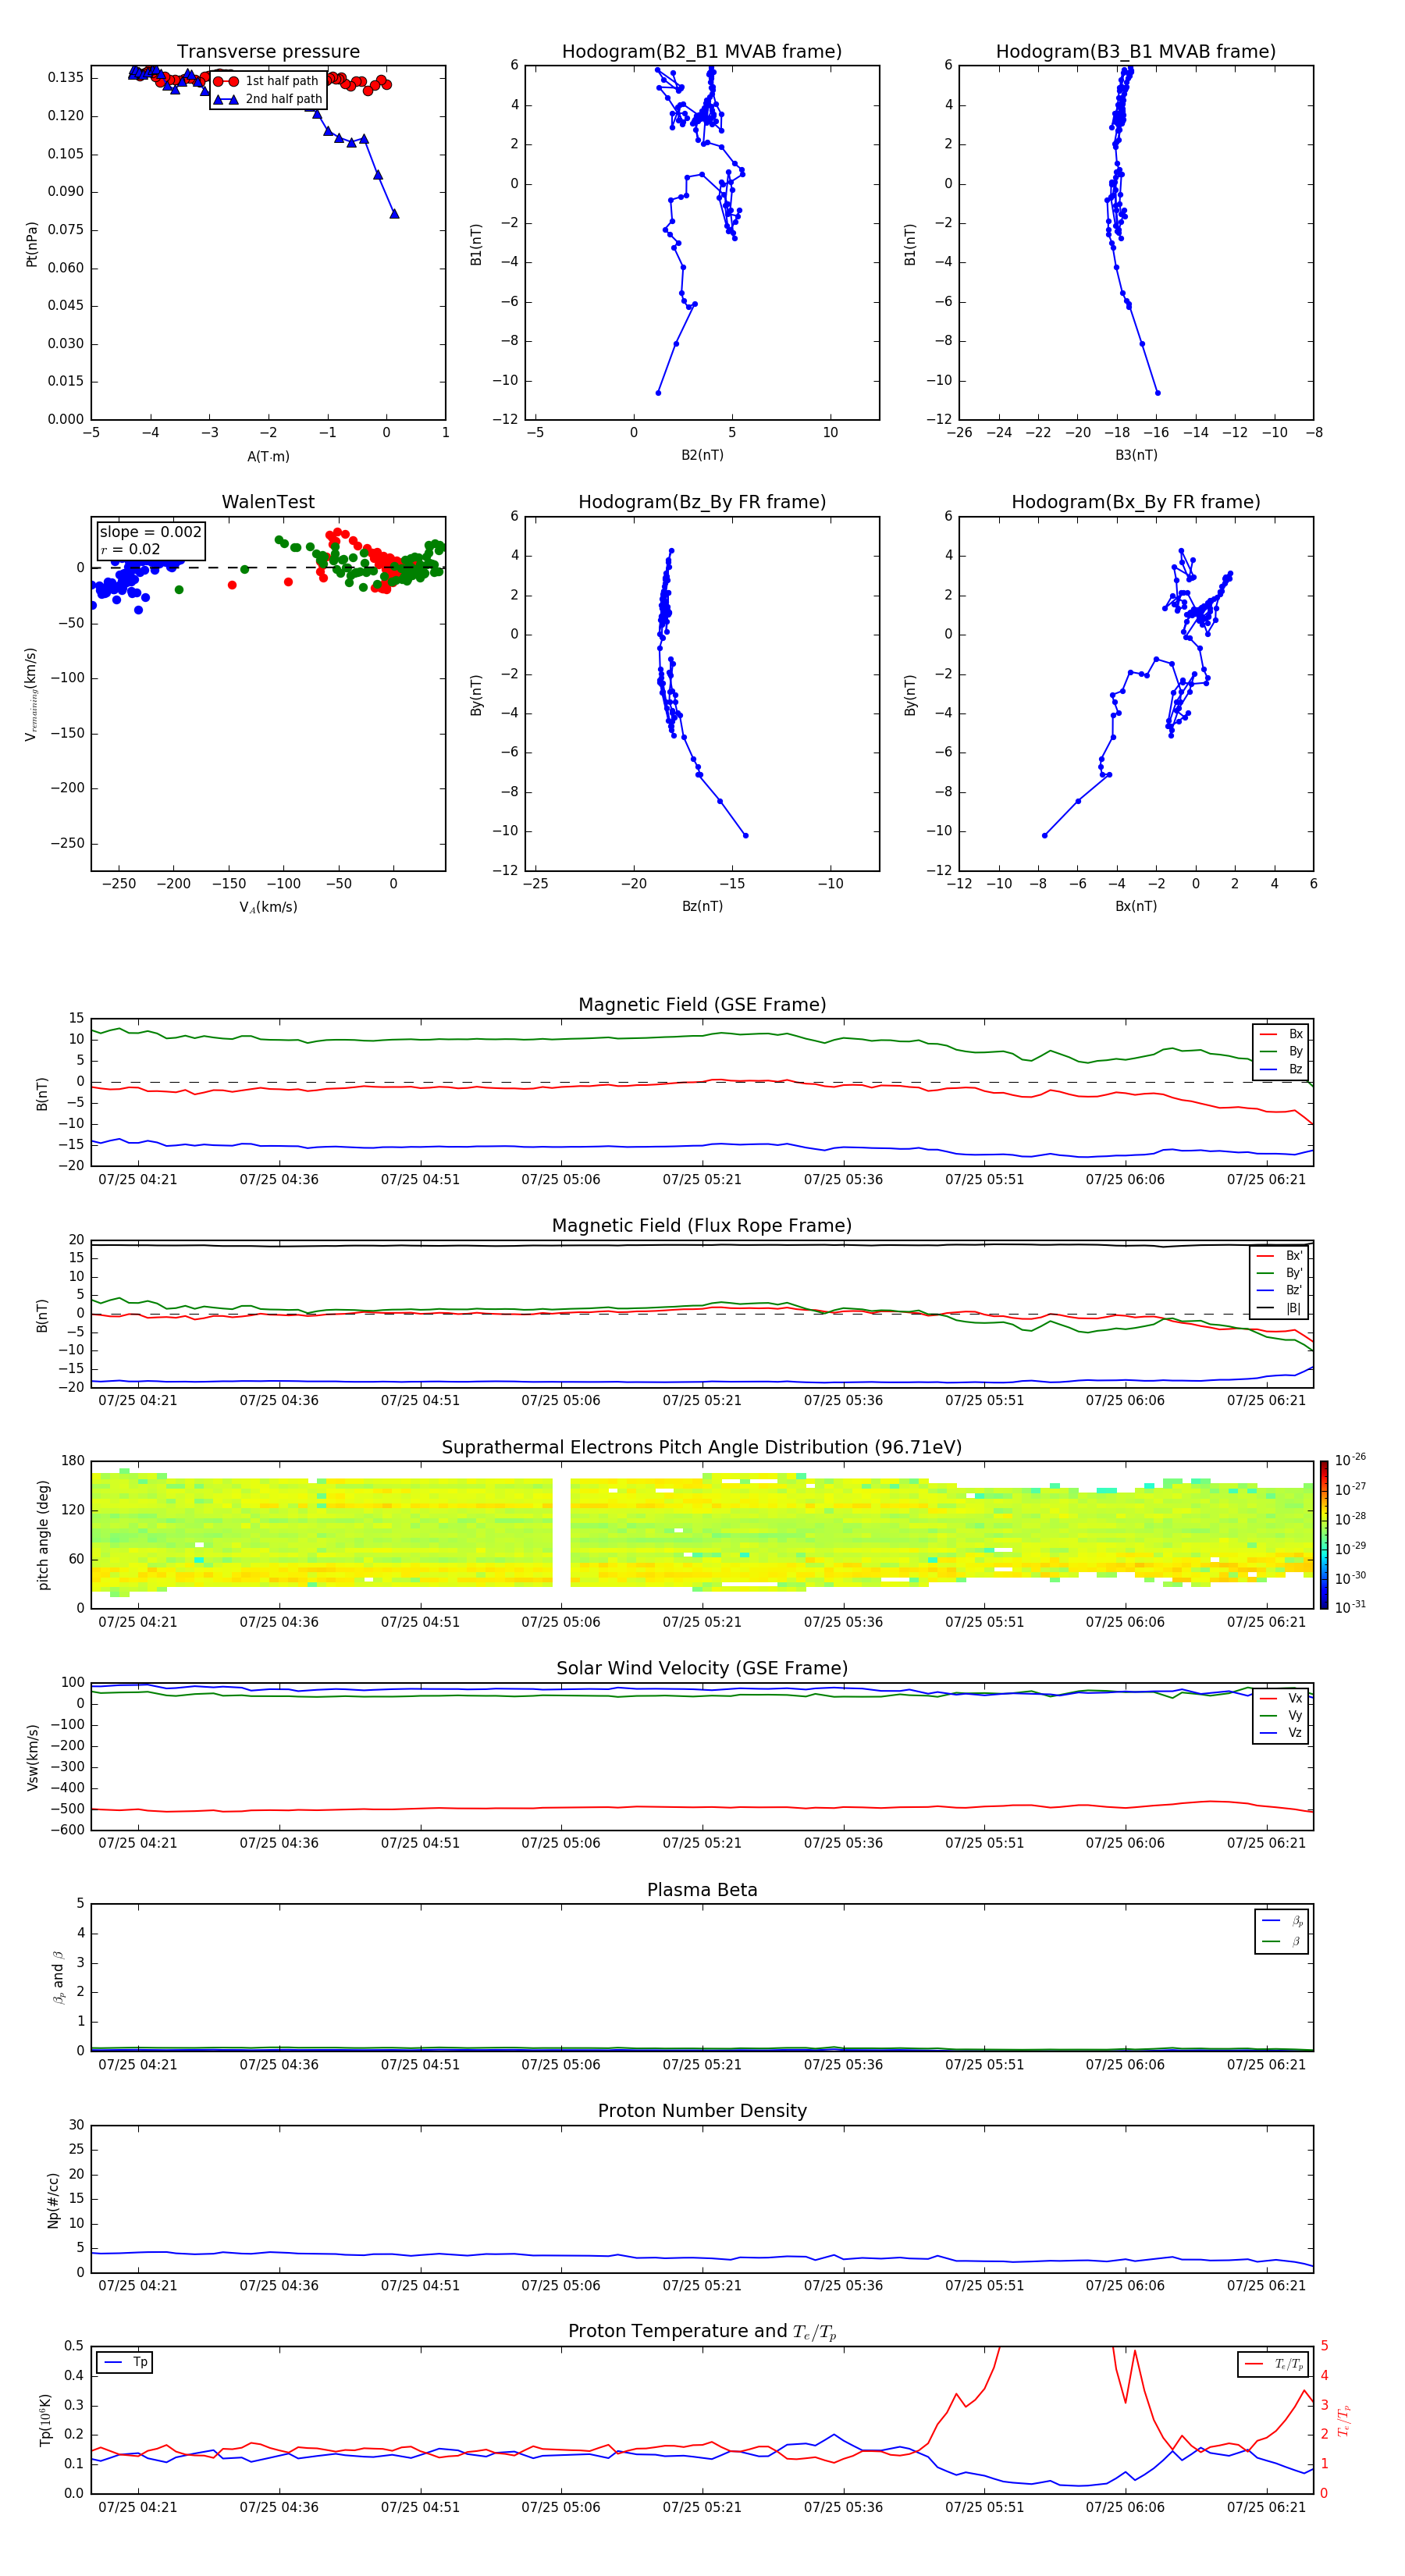Screen dimensions: 1405x2576
Task: Click the "Magnetic Field (Flux Rope Frame)" title
Action: 702,1226
